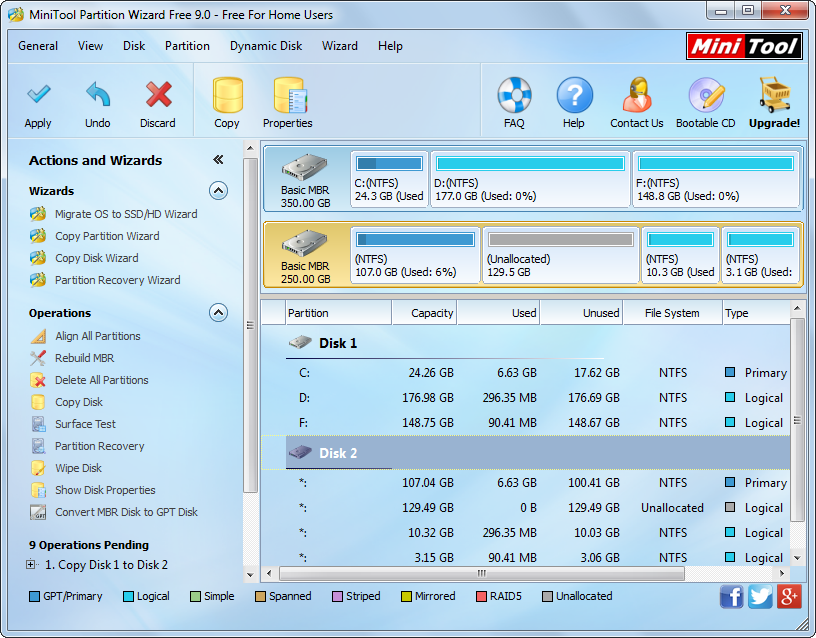Image resolution: width=816 pixels, height=638 pixels.
Task: Open the Google Plus share icon
Action: tap(789, 596)
